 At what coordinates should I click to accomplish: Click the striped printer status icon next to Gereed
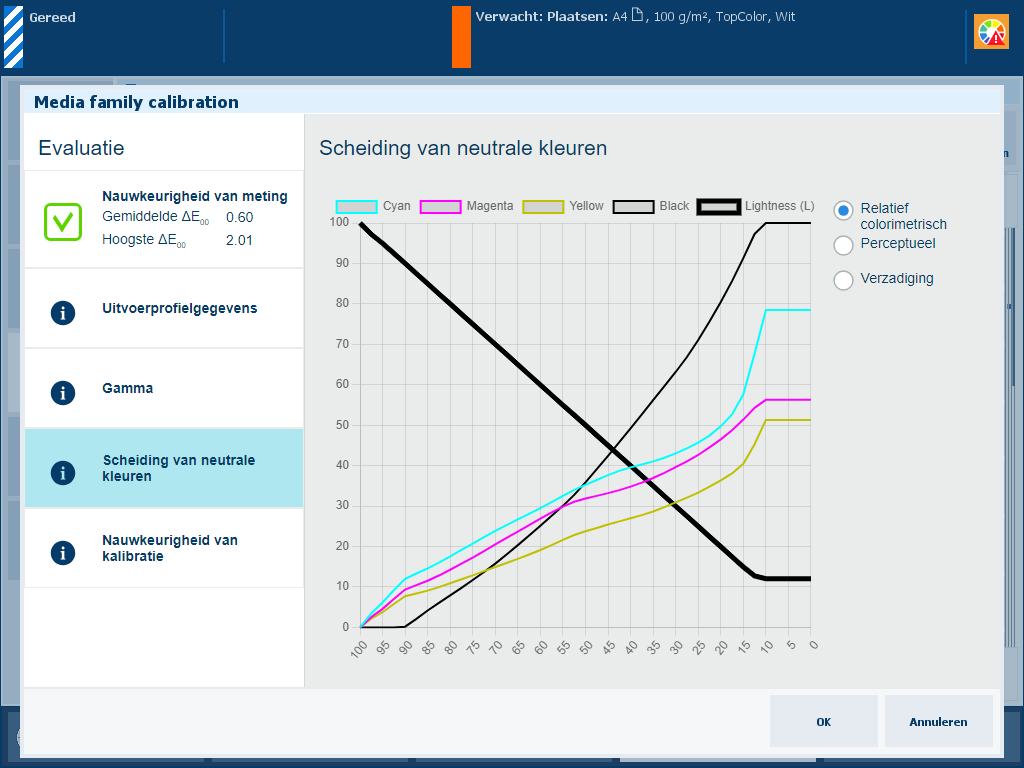[x=14, y=37]
